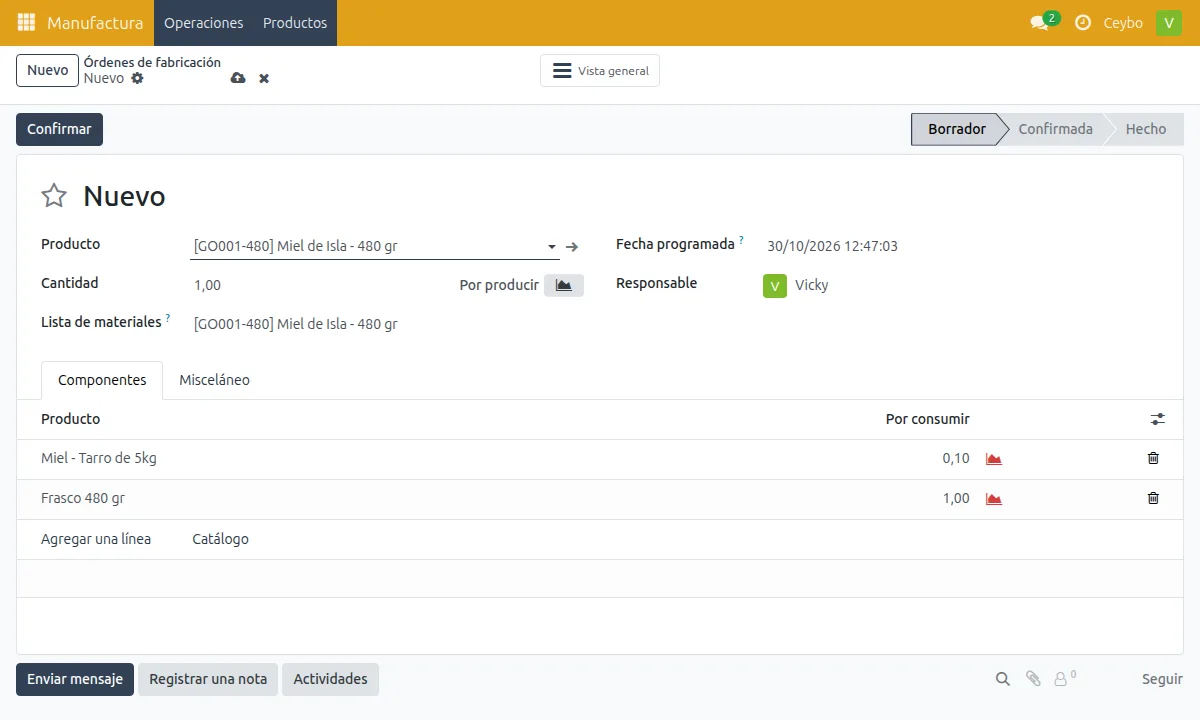
Task: Attach files with the paperclip icon
Action: [1033, 679]
